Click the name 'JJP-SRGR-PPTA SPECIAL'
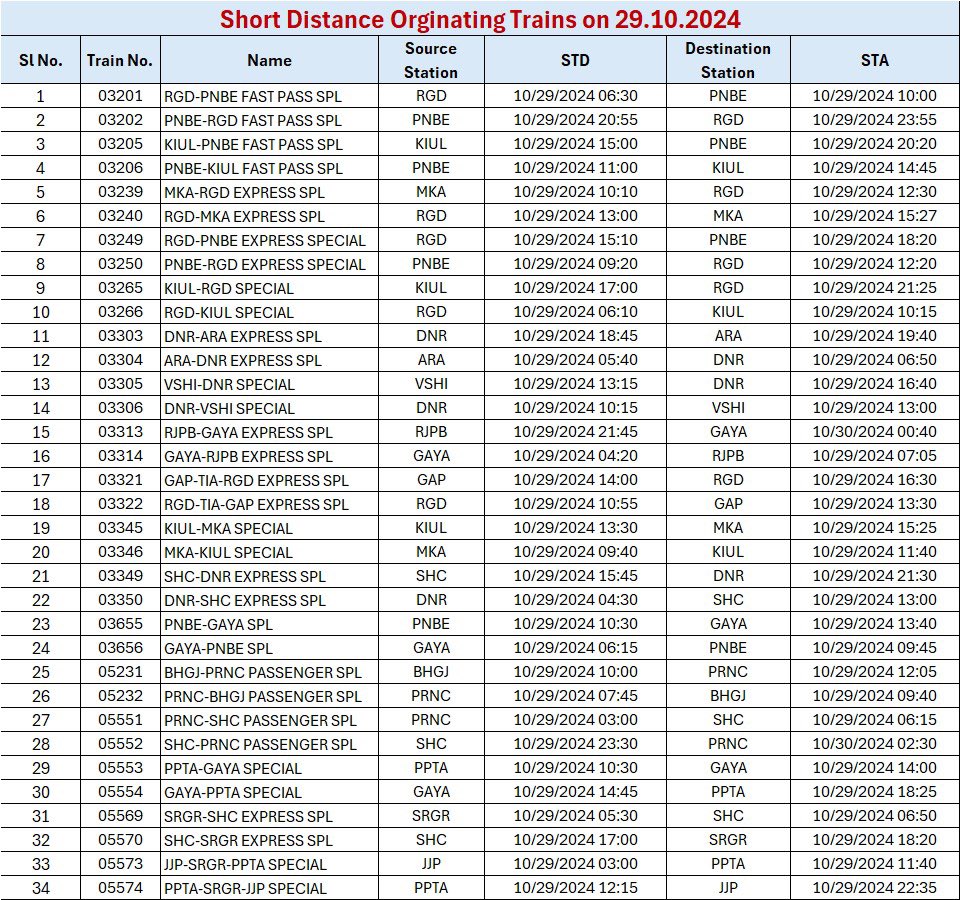Image resolution: width=960 pixels, height=900 pixels. [245, 864]
